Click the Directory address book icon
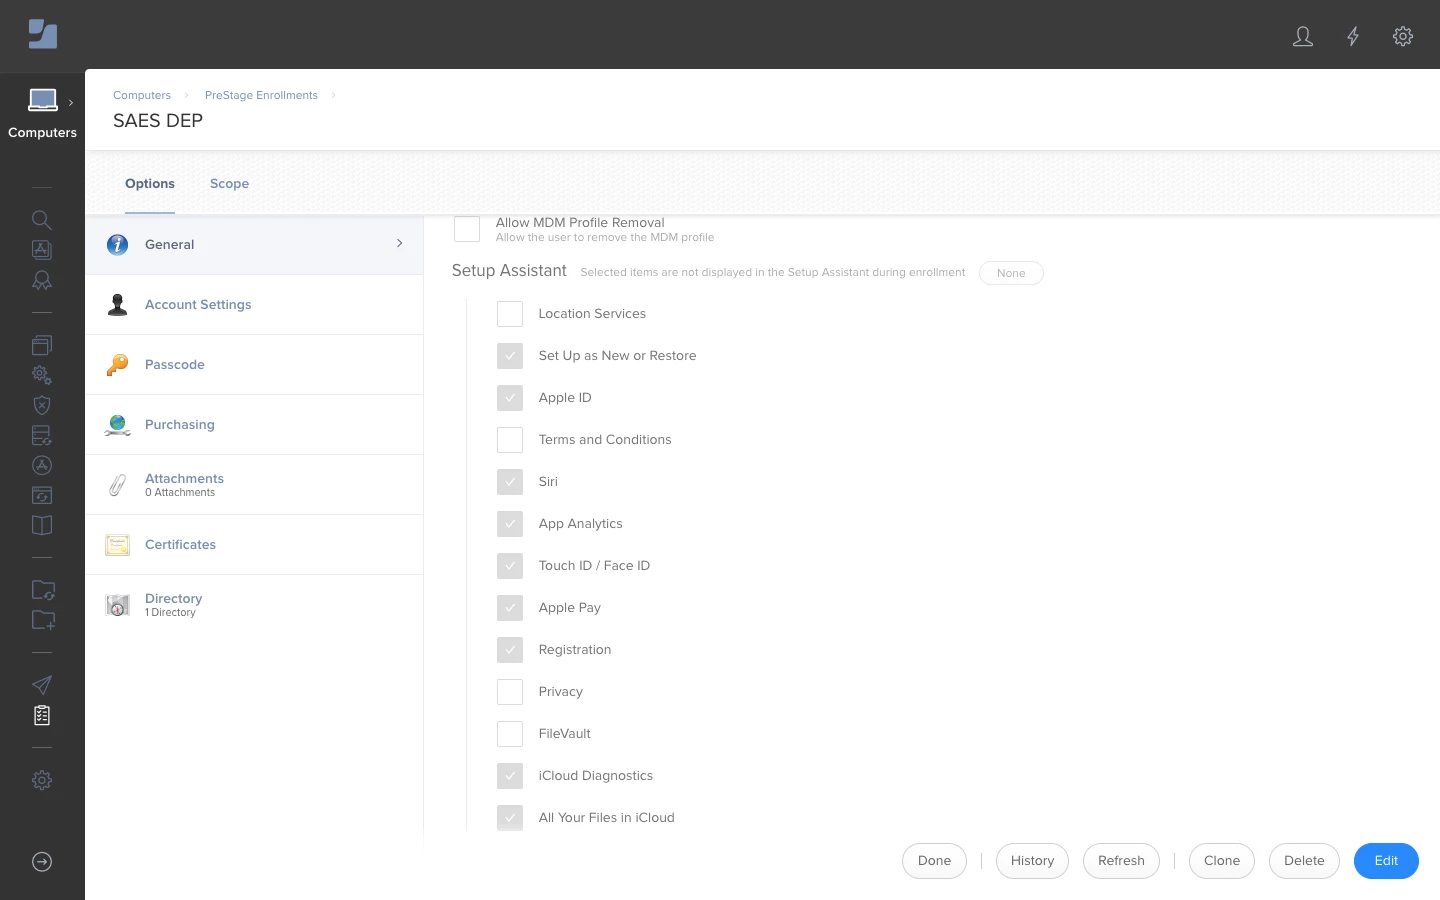 pos(117,605)
